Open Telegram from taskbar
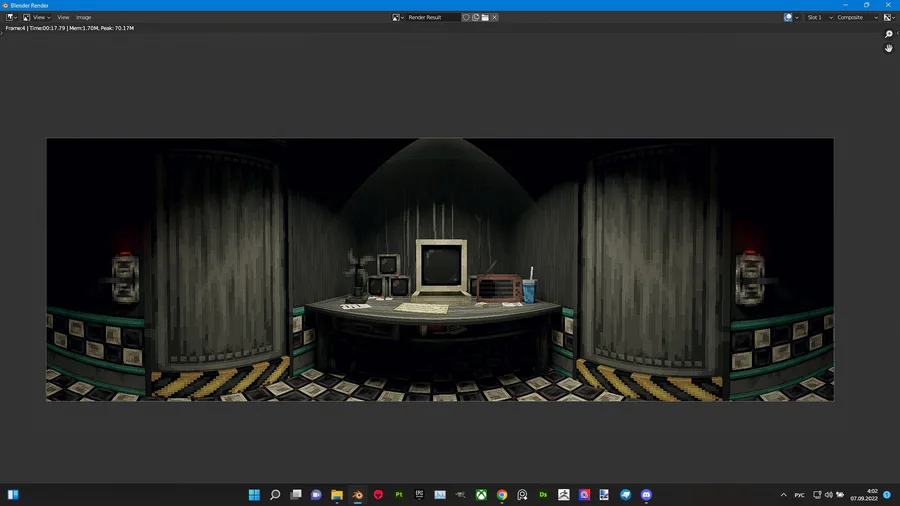Viewport: 900px width, 506px height. tap(626, 495)
